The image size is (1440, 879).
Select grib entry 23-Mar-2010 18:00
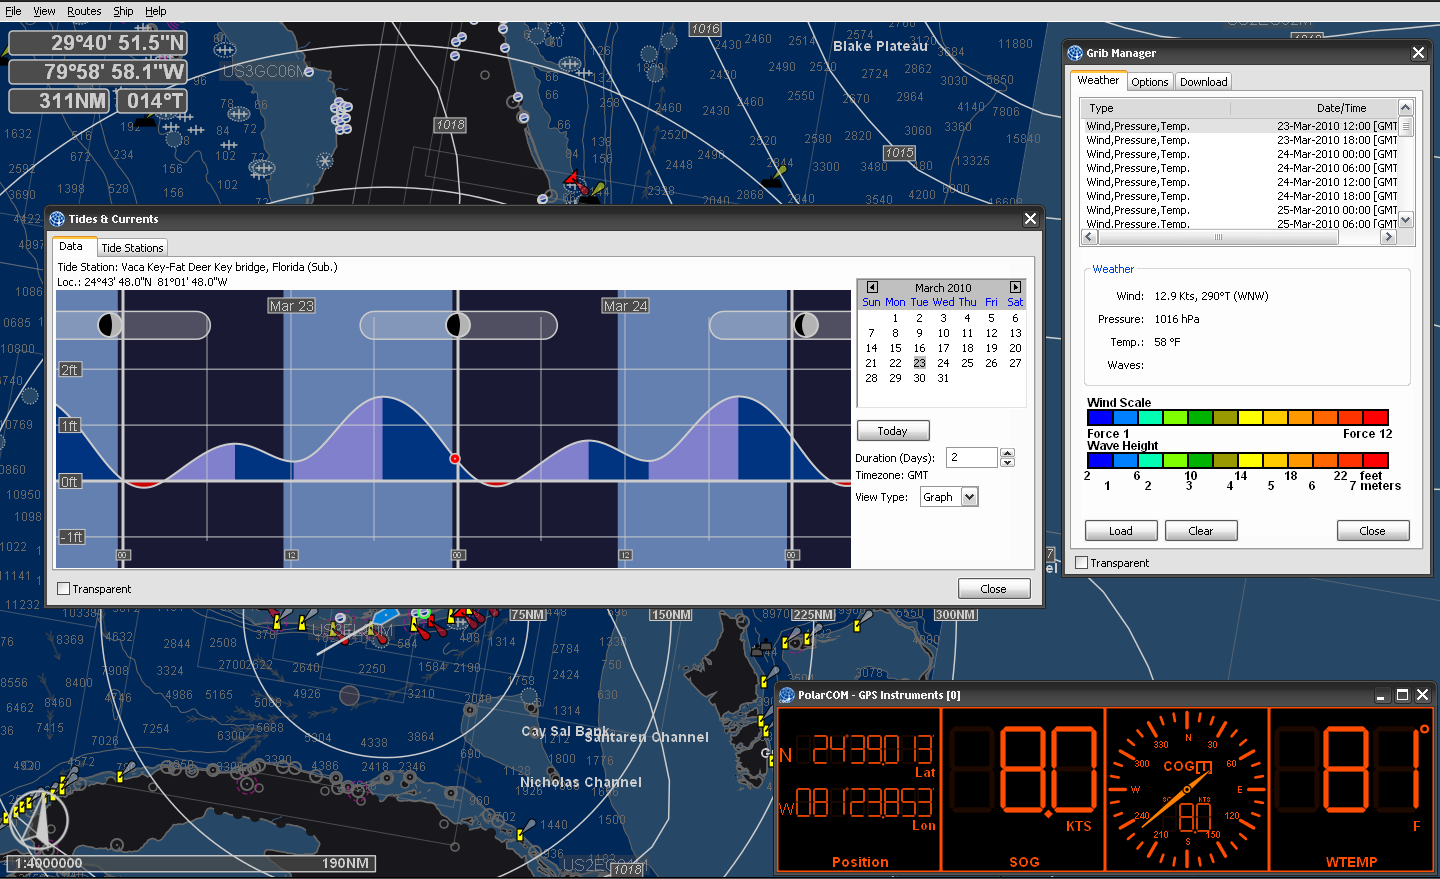[1241, 140]
